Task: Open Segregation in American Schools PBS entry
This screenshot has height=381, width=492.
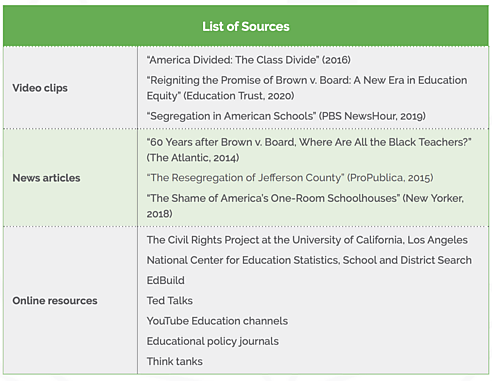Action: [x=286, y=116]
